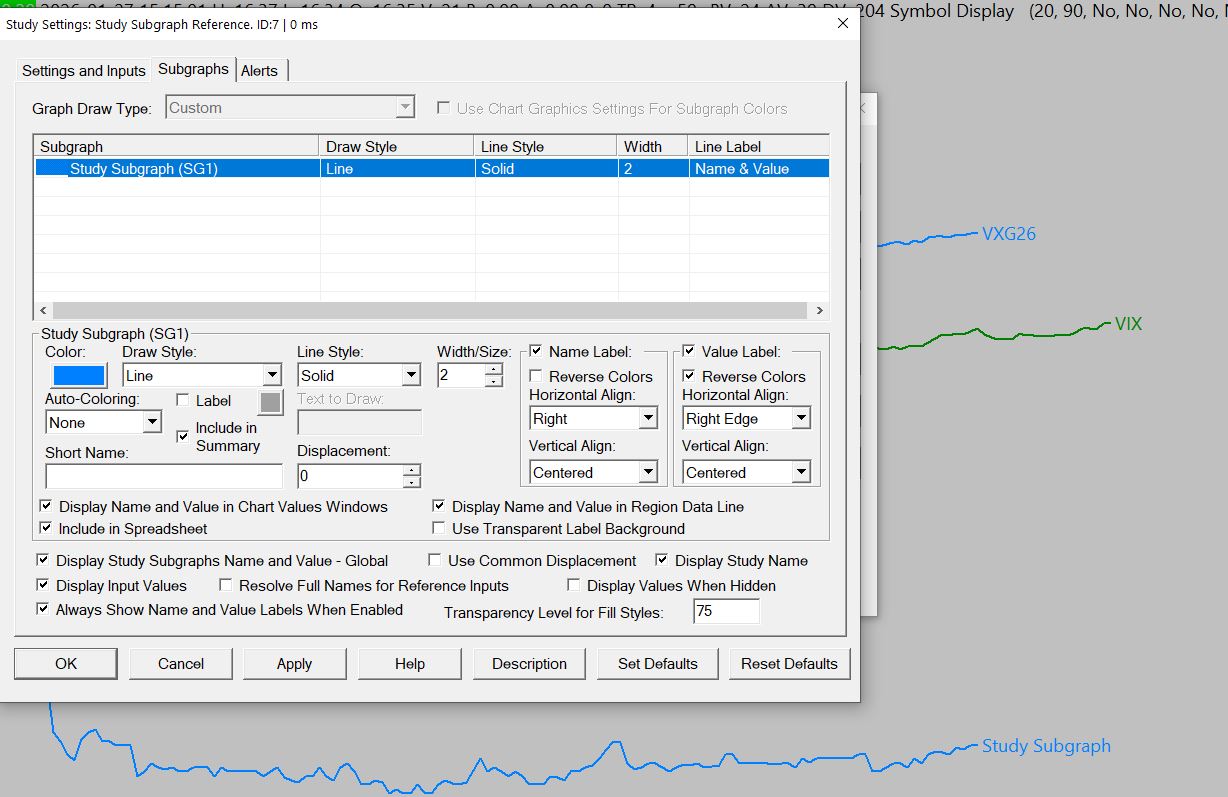Open Value Label Horizontal Align dropdown
The image size is (1228, 797).
[x=800, y=419]
